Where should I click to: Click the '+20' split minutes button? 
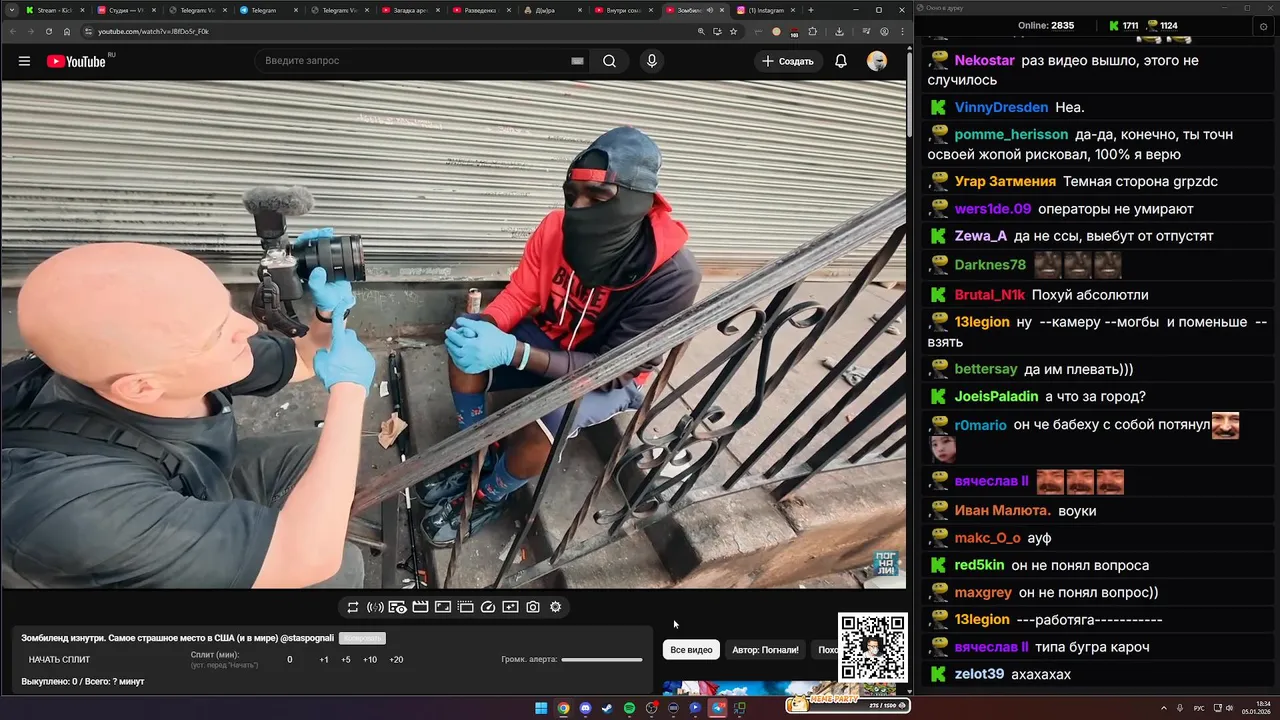click(396, 660)
